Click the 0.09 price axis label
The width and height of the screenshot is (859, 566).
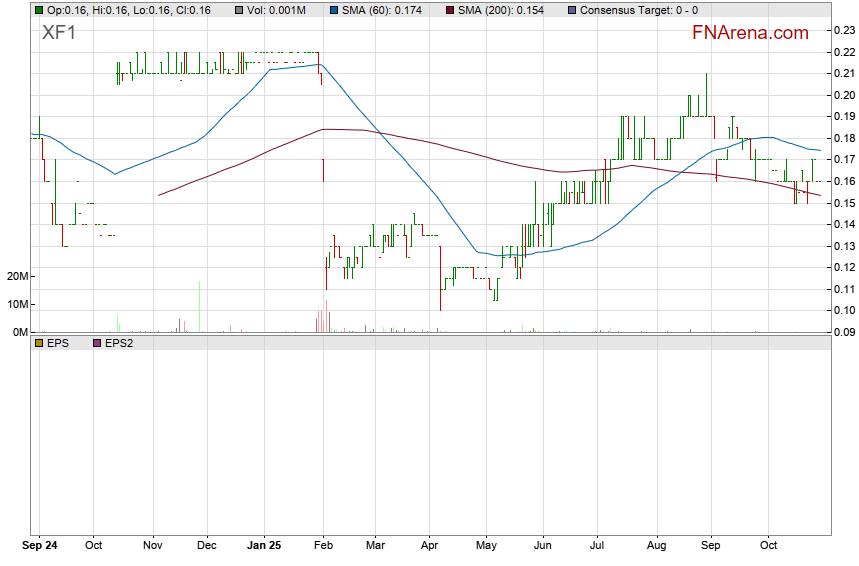click(x=843, y=332)
